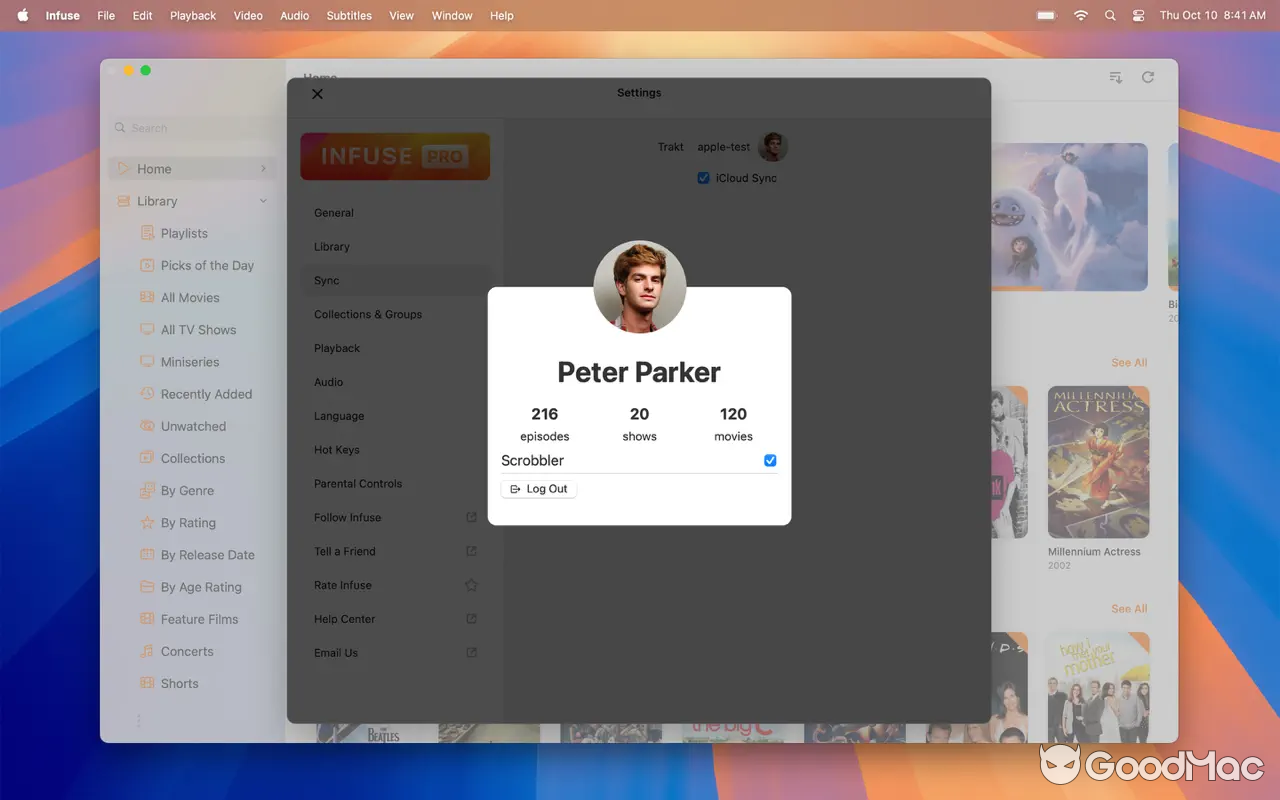Click the Email Us external link icon
This screenshot has width=1280, height=800.
pos(471,653)
